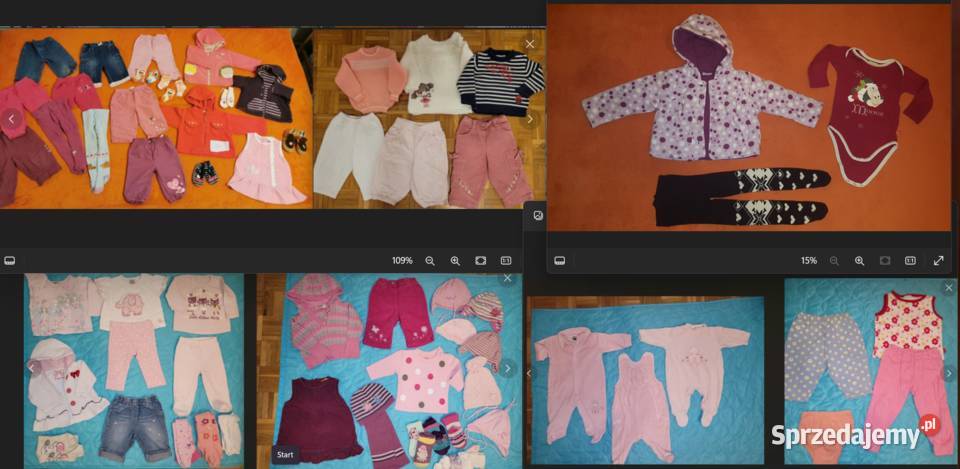Toggle filmstrip in the 15% zoom viewer
Image resolution: width=960 pixels, height=469 pixels.
click(560, 260)
